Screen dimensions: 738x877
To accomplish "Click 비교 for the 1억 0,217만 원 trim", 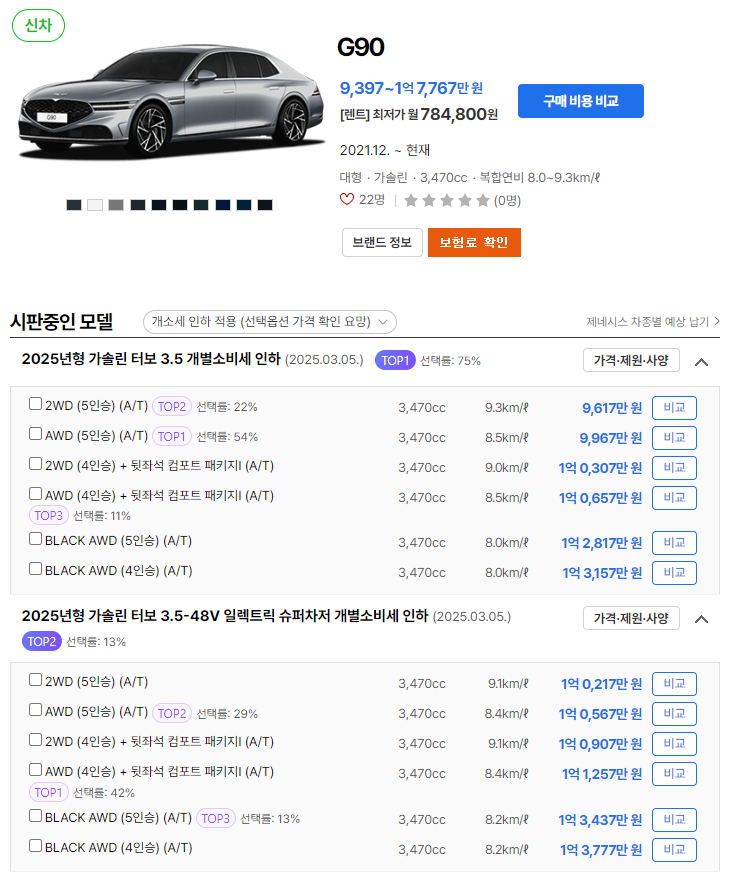I will tap(674, 684).
